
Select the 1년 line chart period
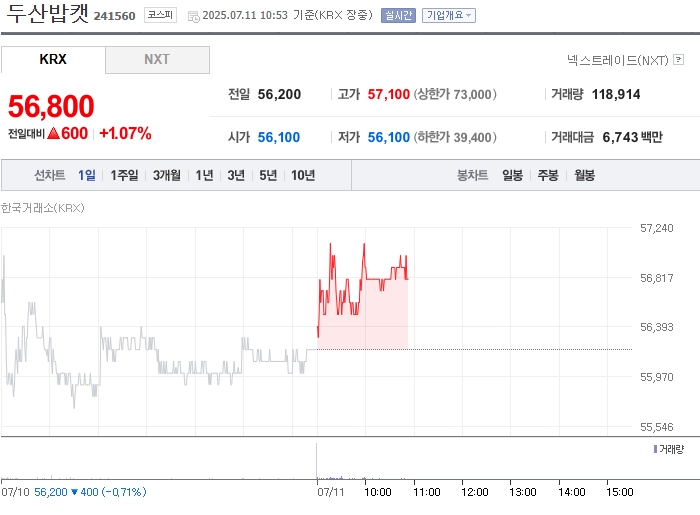[204, 175]
